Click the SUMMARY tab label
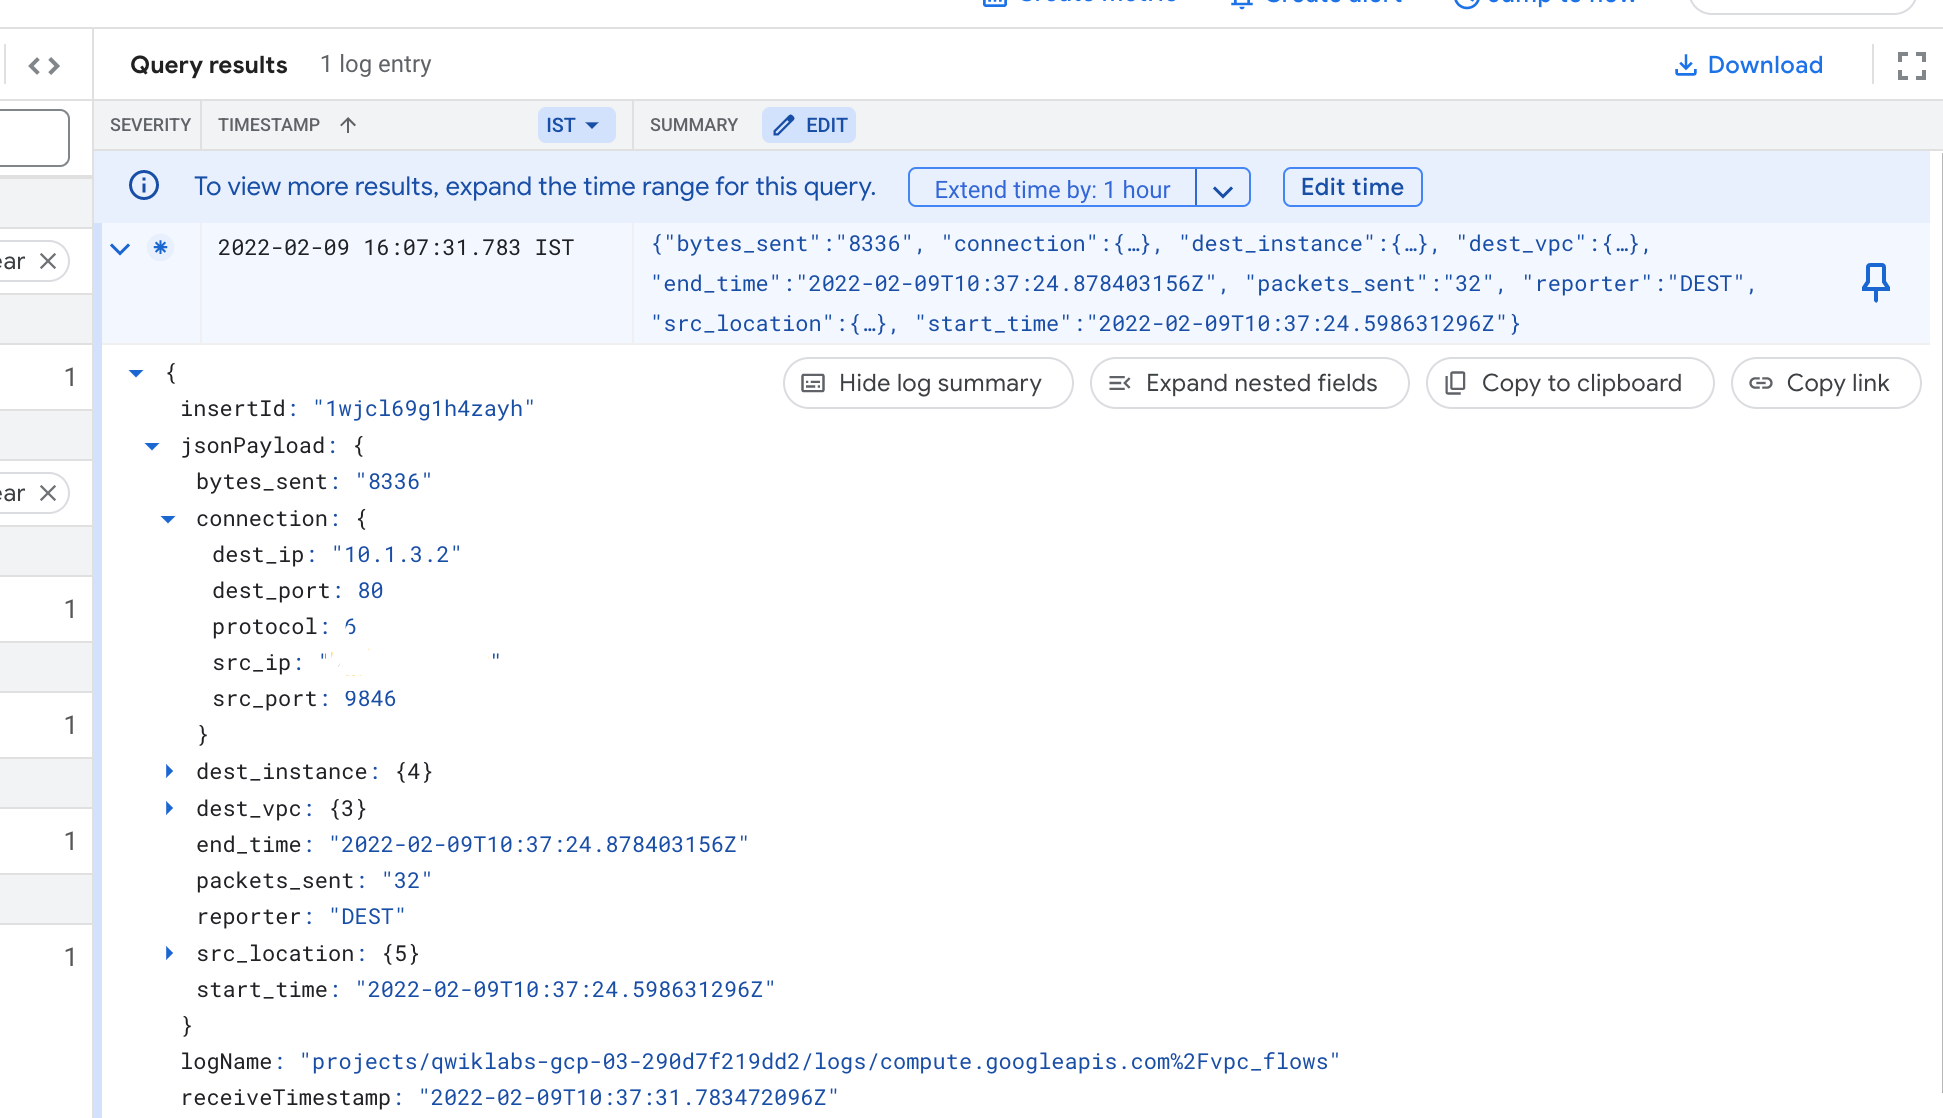The height and width of the screenshot is (1118, 1943). pos(694,124)
